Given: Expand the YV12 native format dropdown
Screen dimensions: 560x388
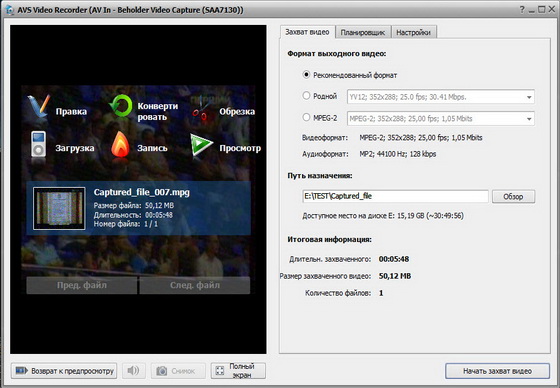Looking at the screenshot, I should [x=441, y=97].
